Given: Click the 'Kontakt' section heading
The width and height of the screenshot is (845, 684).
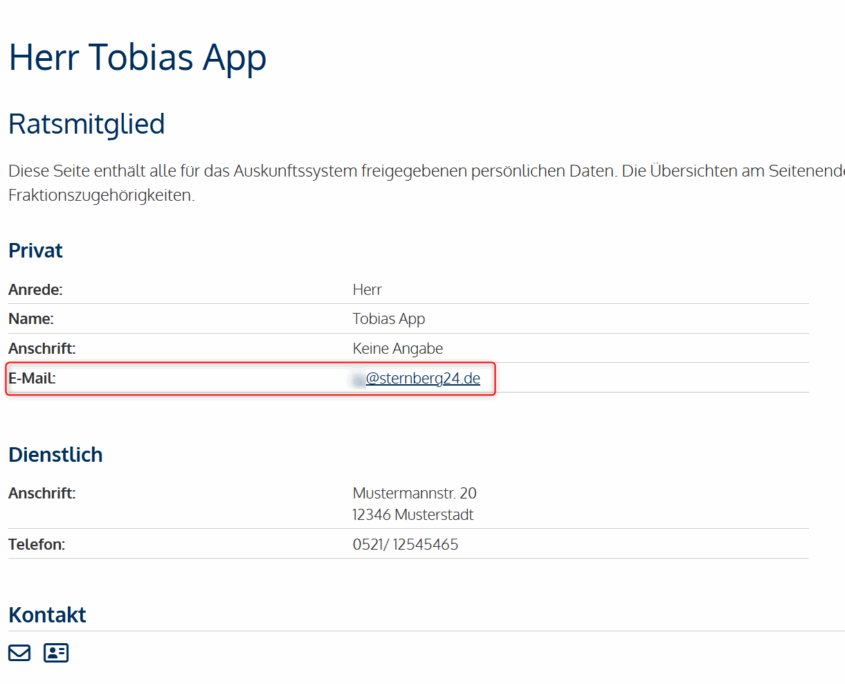Looking at the screenshot, I should pyautogui.click(x=47, y=614).
